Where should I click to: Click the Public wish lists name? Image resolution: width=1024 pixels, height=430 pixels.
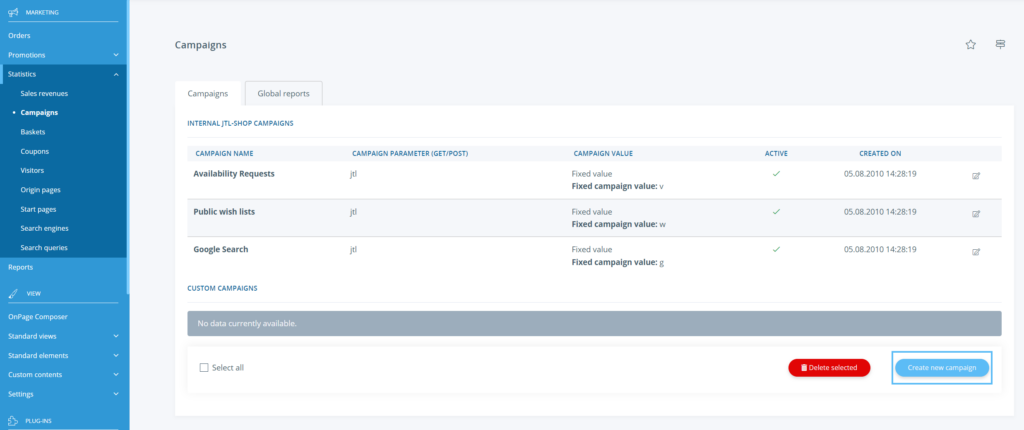223,212
